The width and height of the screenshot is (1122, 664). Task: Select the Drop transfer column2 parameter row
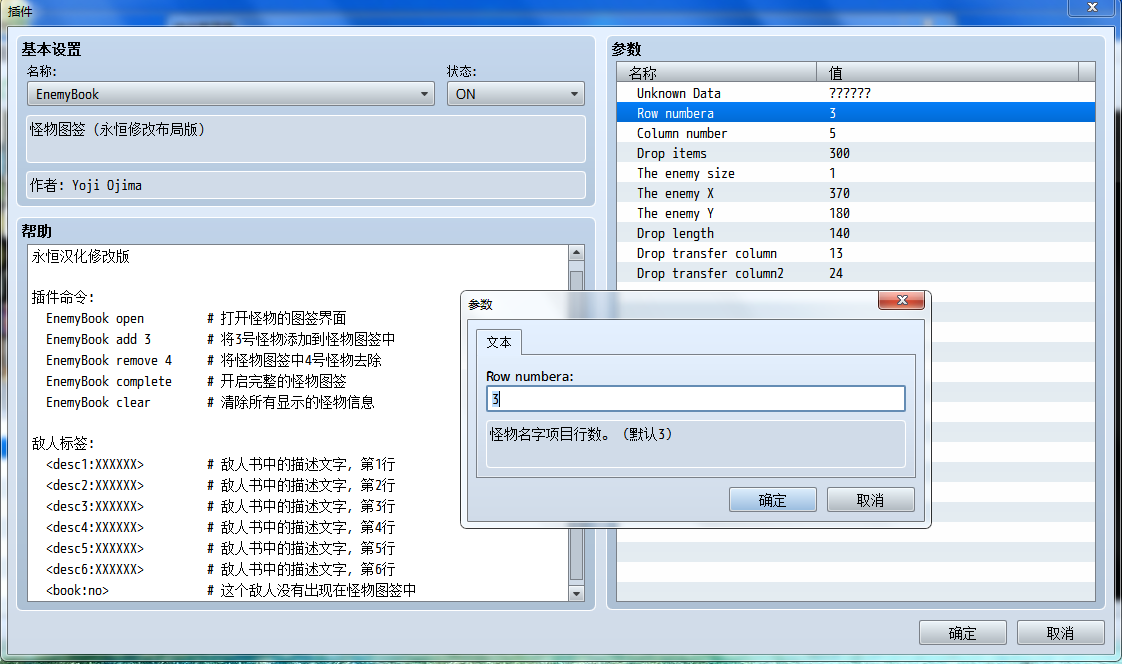[856, 273]
